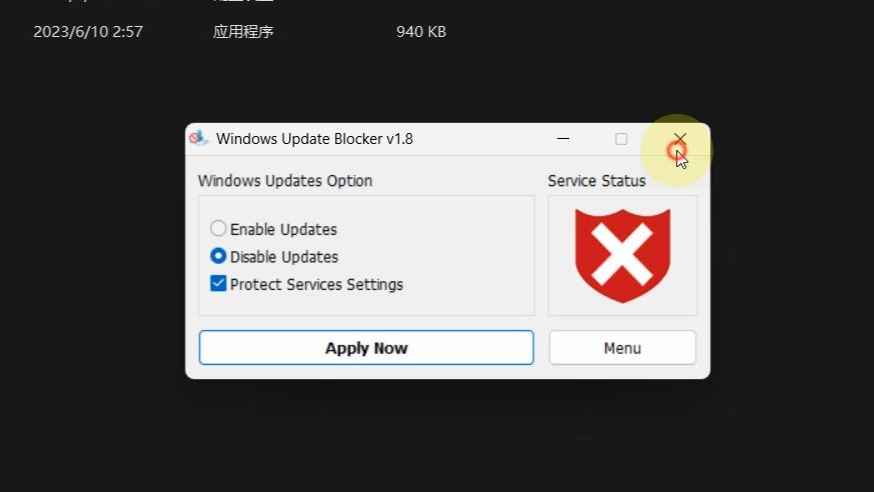Image resolution: width=874 pixels, height=492 pixels.
Task: Minimize the Windows Update Blocker window
Action: 563,139
